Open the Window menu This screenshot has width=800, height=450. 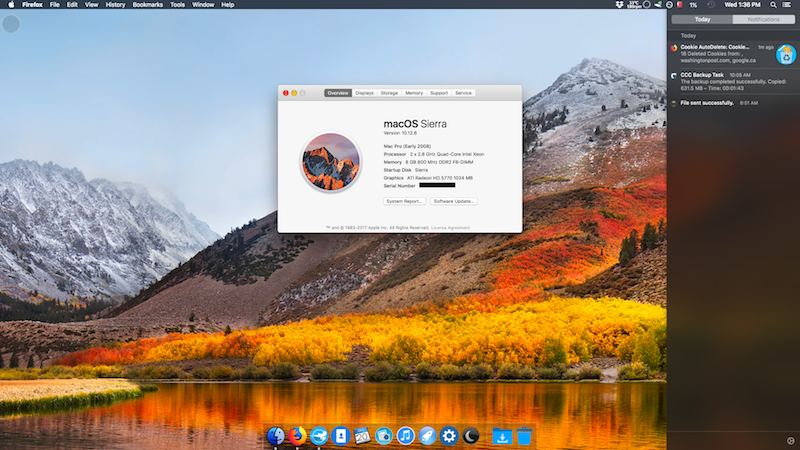(203, 5)
